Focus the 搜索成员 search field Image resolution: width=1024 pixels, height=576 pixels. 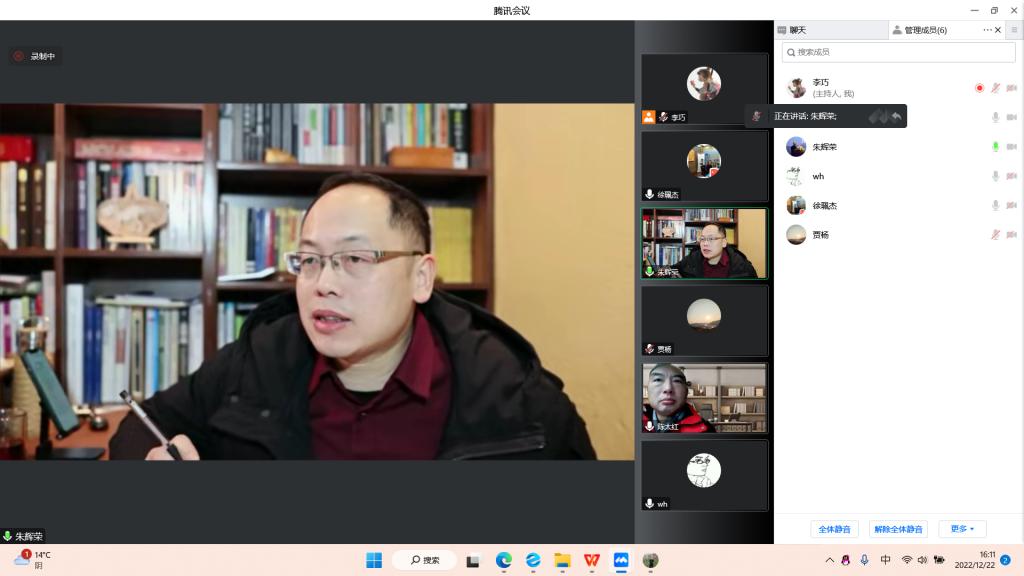(898, 52)
